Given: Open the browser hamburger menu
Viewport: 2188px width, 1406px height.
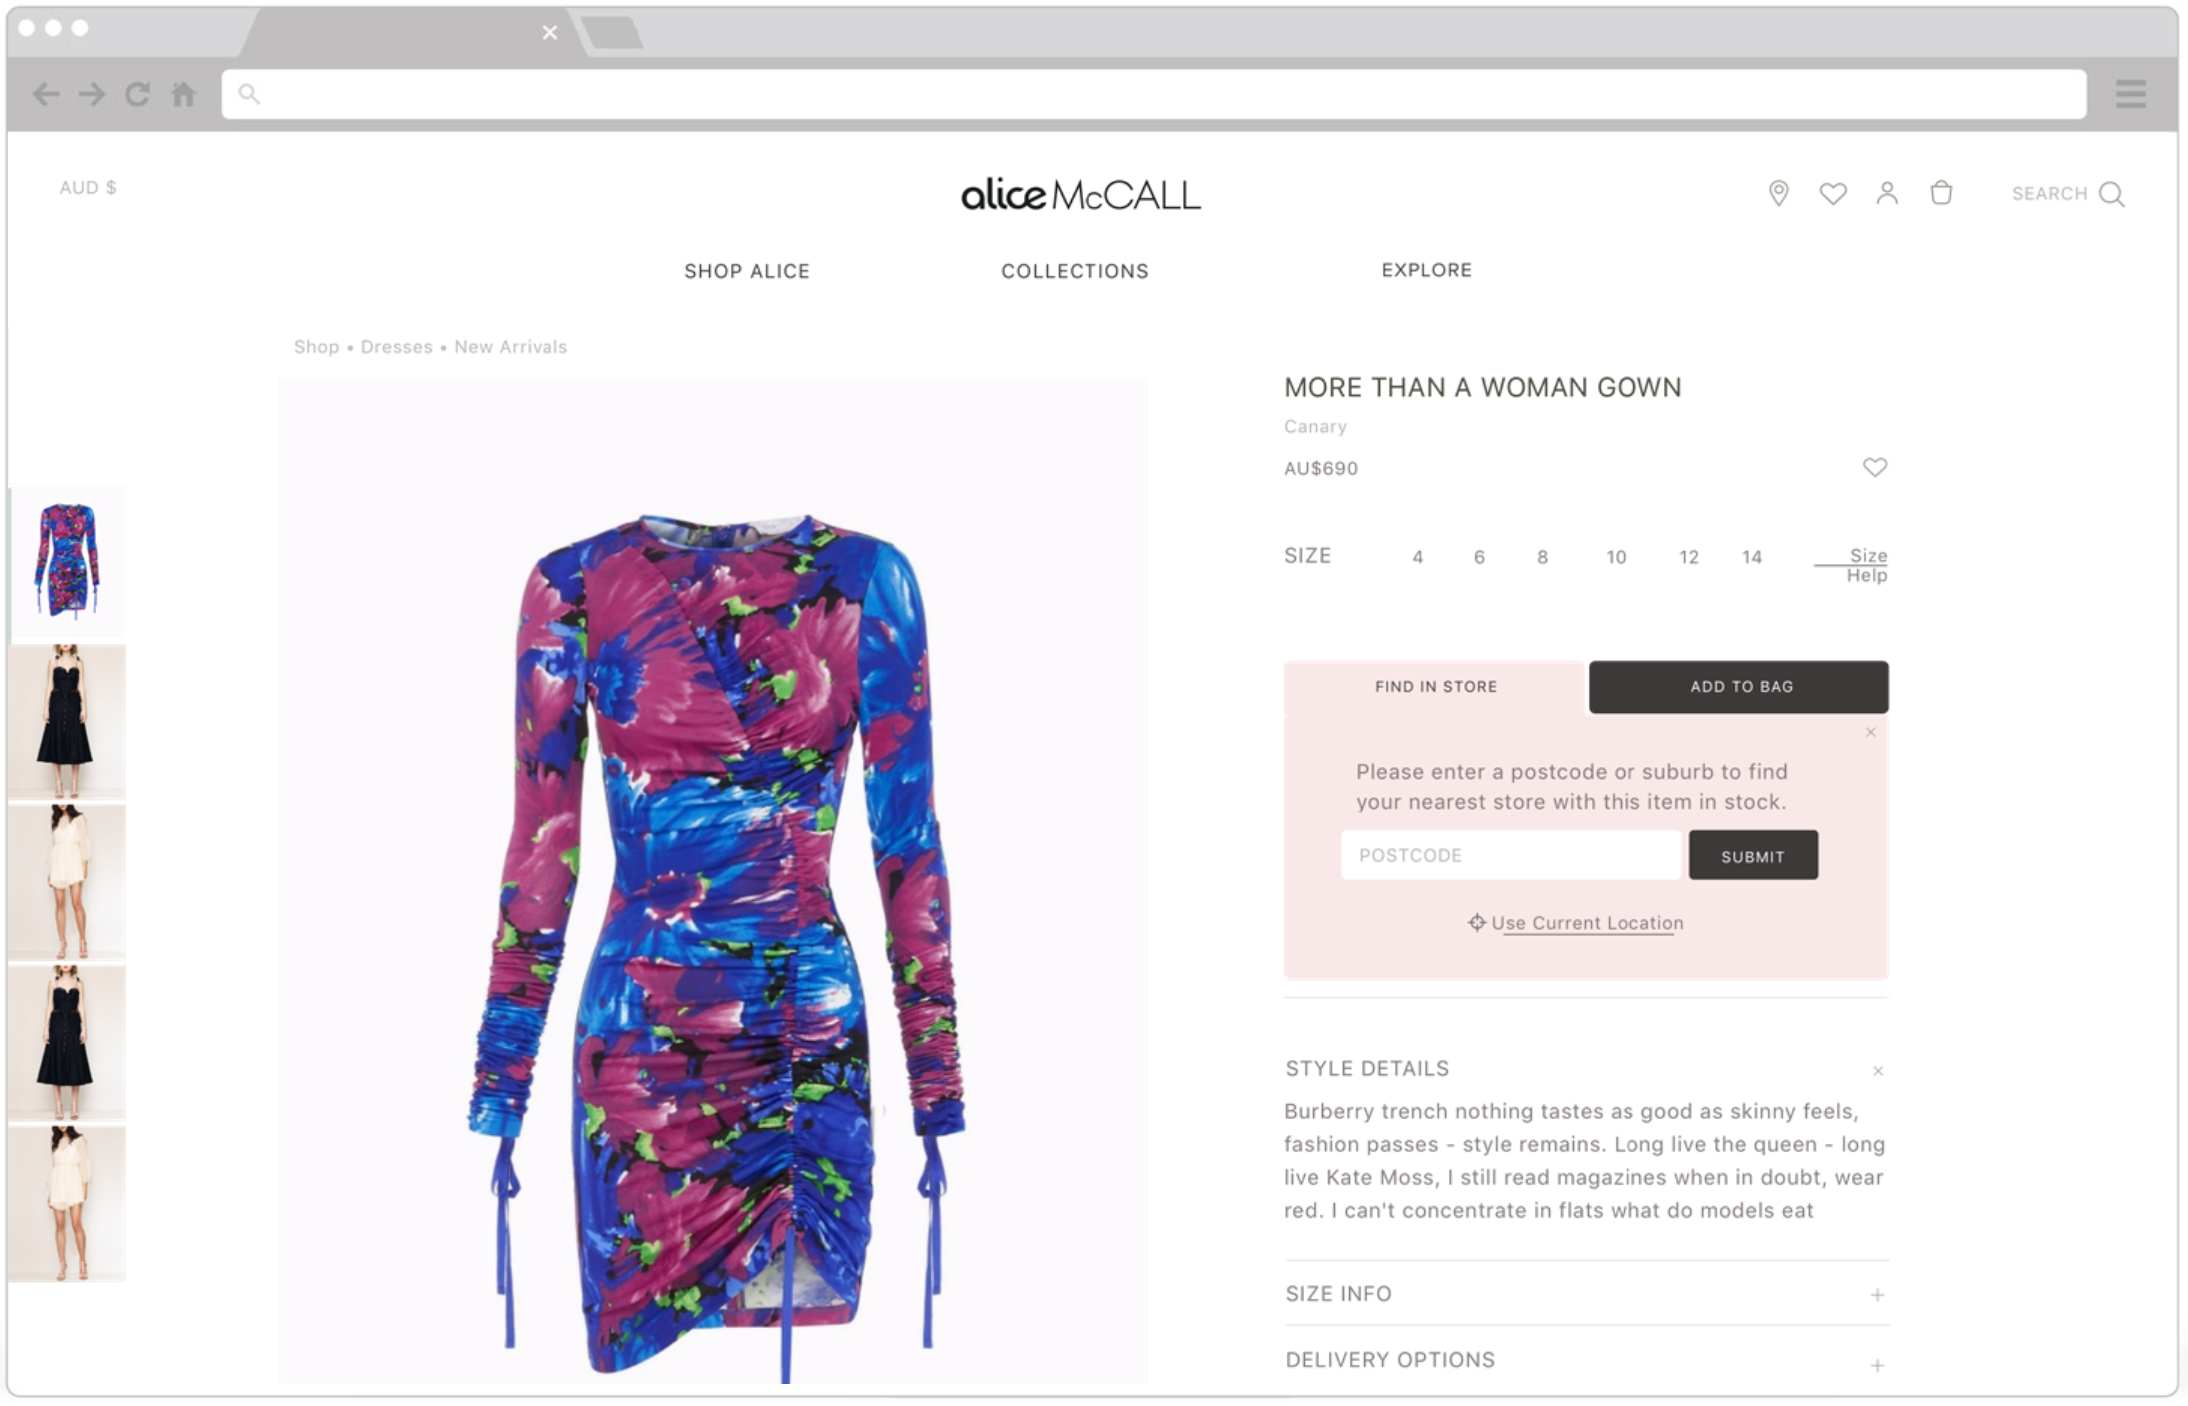Looking at the screenshot, I should pos(2130,94).
